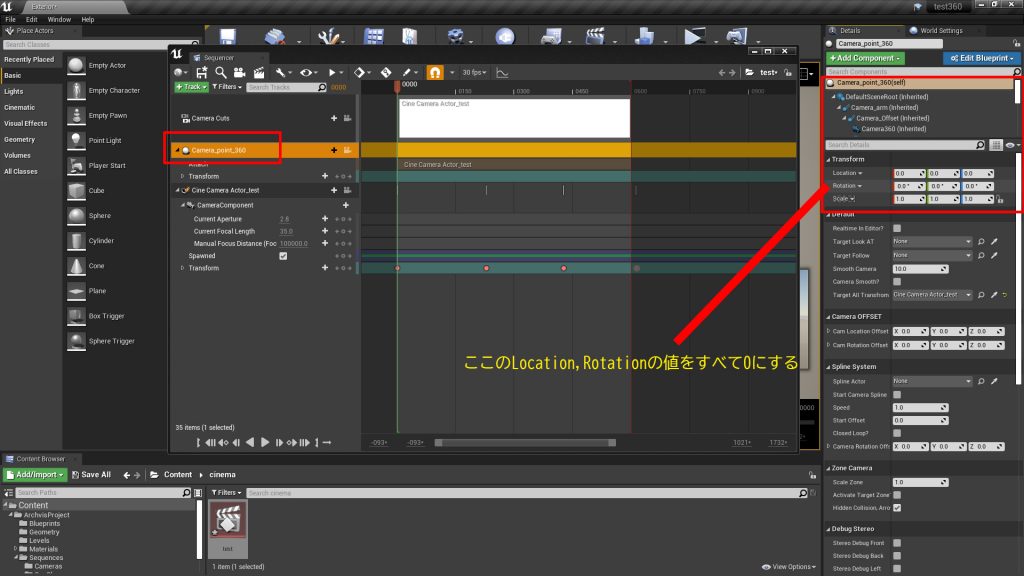1024x576 pixels.
Task: Toggle Activate Target Zone checkbox
Action: (x=897, y=495)
